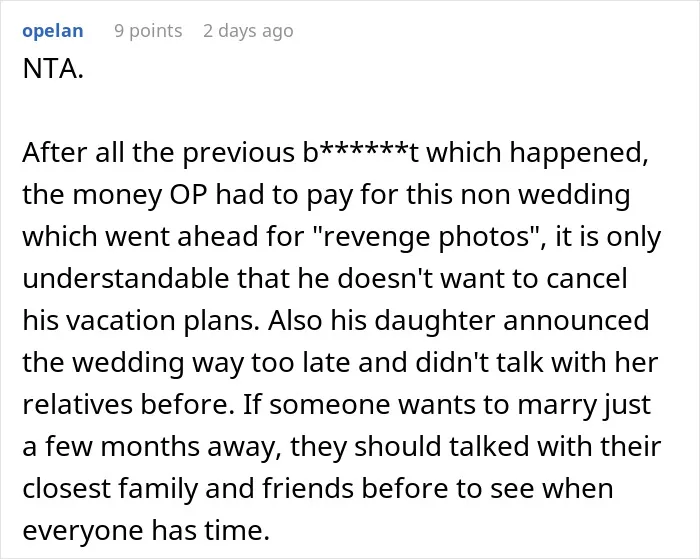Open the 2 days ago timestamp permalink
The width and height of the screenshot is (700, 559).
(x=248, y=31)
